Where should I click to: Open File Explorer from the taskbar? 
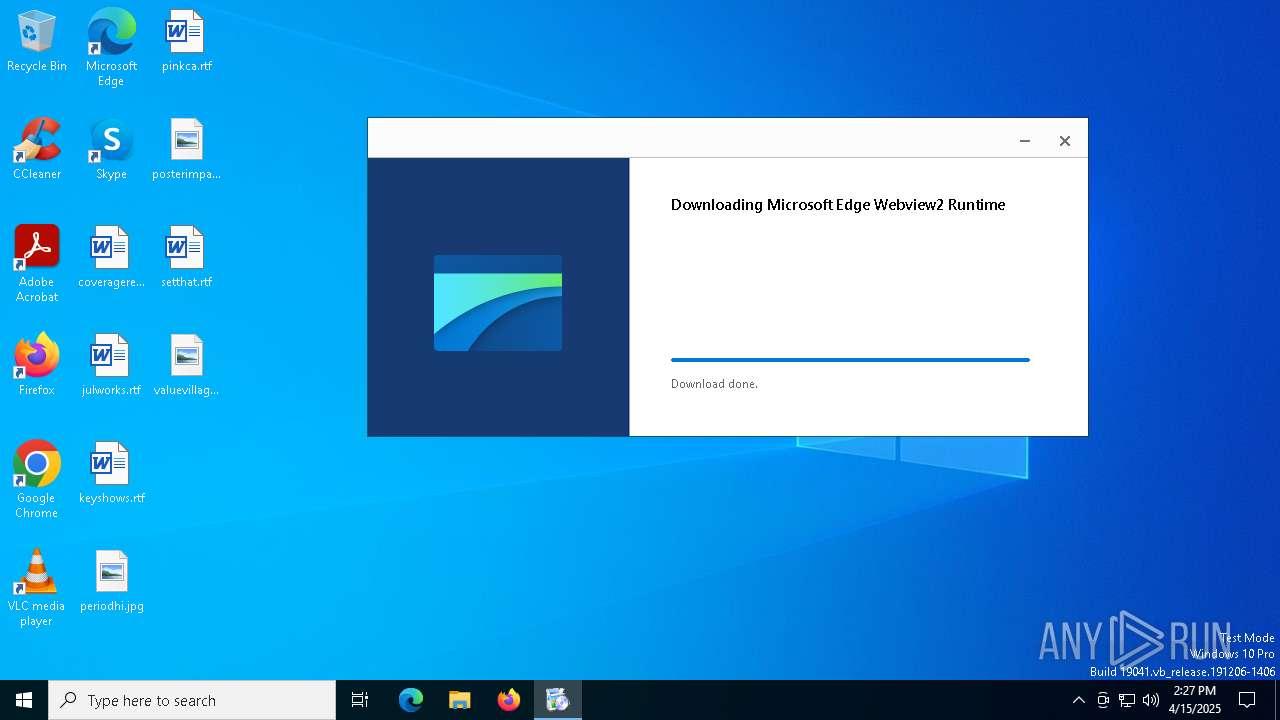coord(460,700)
